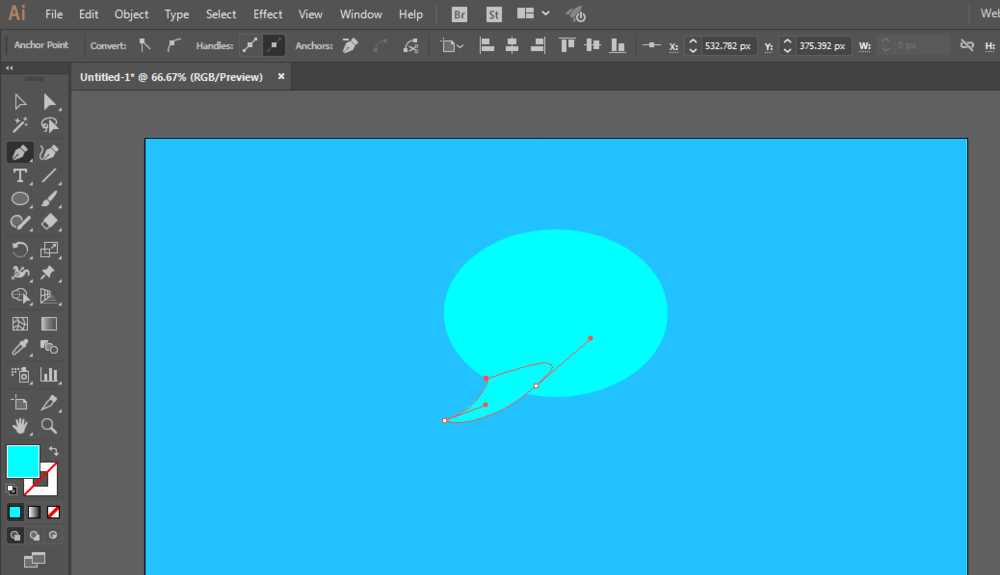
Task: Change Screen Mode at toolbar bottom
Action: pyautogui.click(x=34, y=560)
